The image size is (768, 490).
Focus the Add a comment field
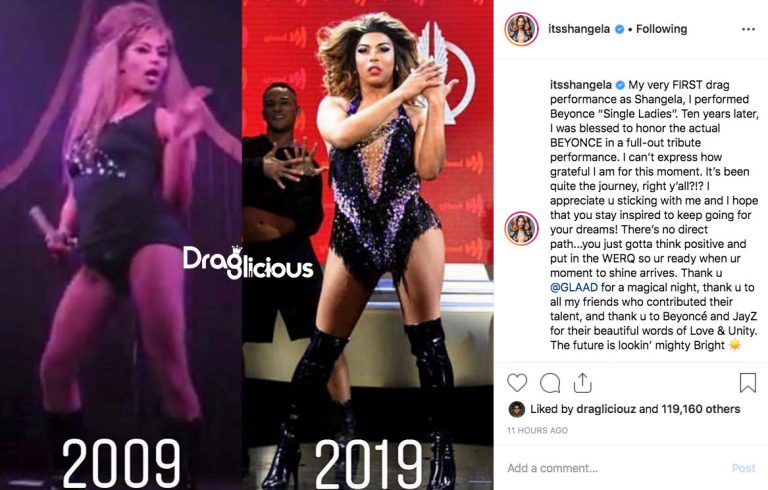(x=615, y=468)
